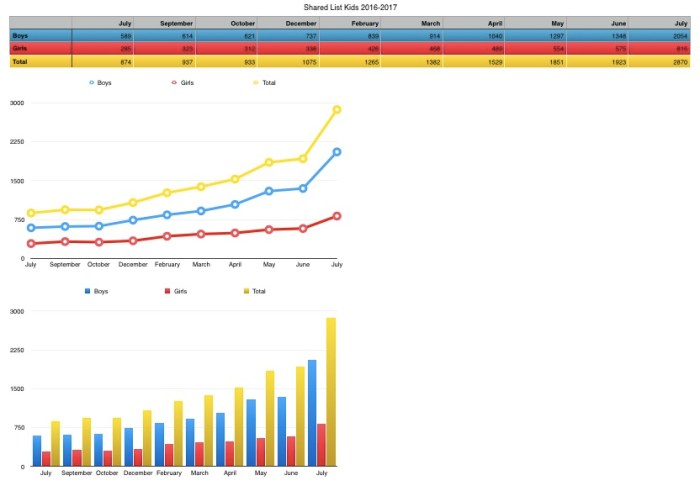Click the yellow Total square in bar chart legend
Screen dimensions: 700x486
pos(247,291)
